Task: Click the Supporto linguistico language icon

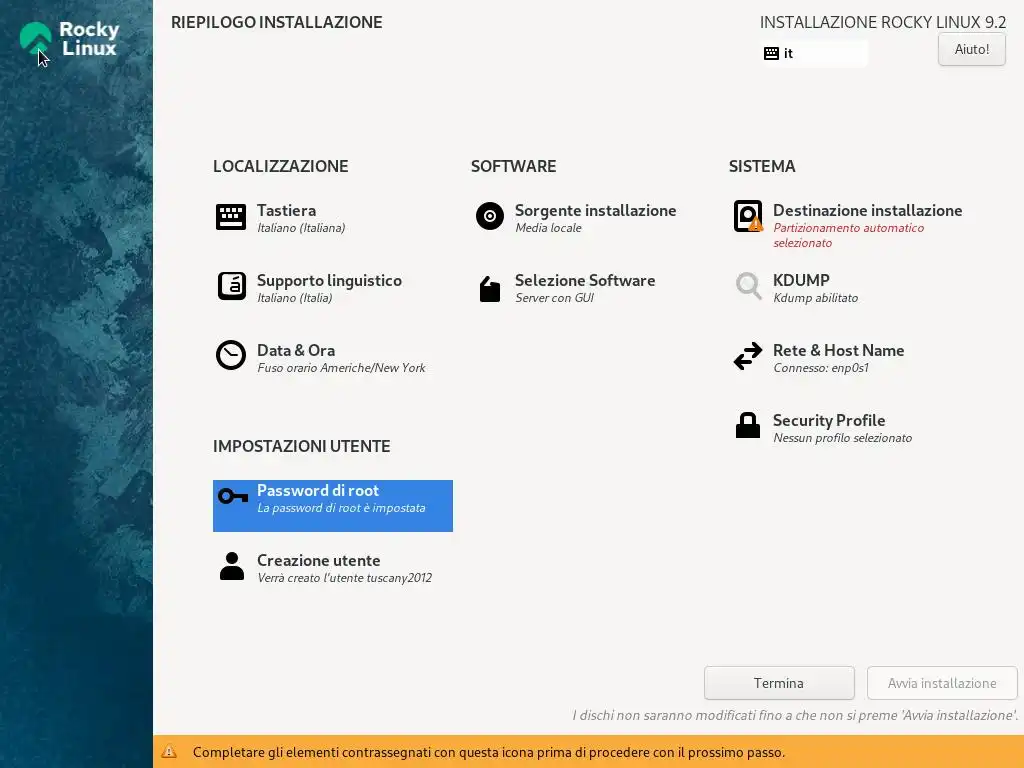Action: click(231, 286)
